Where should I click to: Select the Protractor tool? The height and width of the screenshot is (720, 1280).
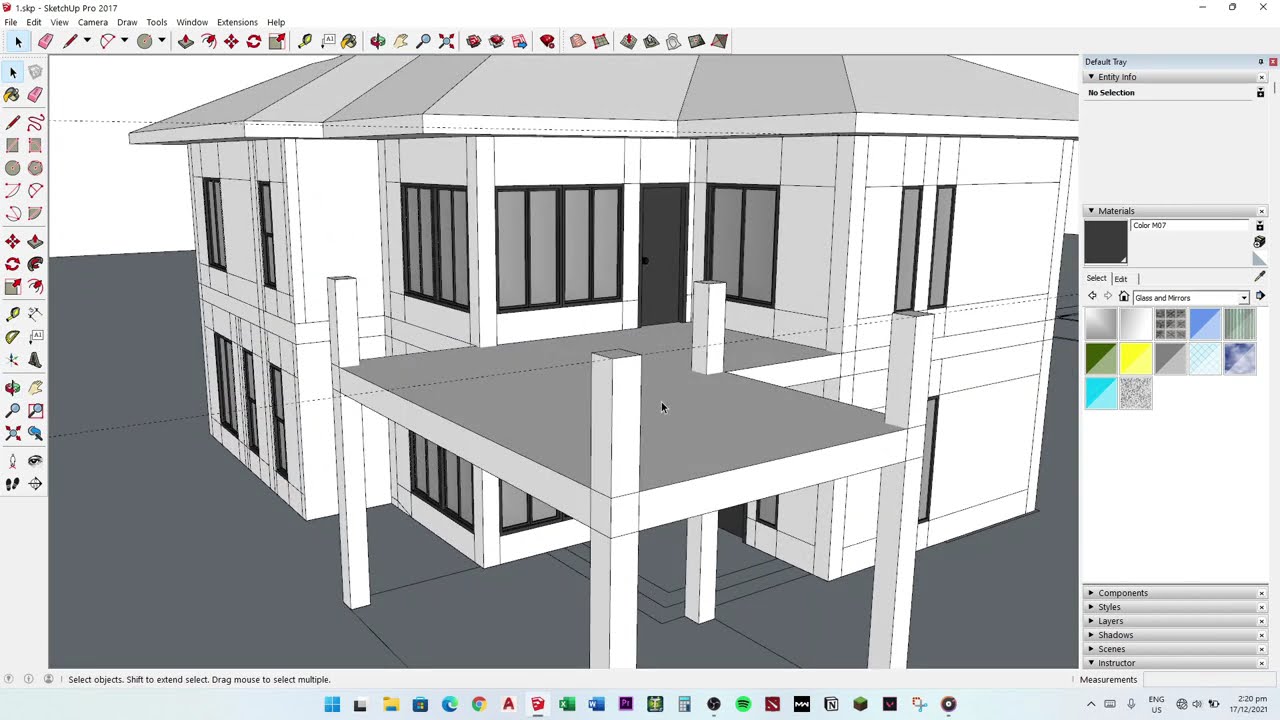point(12,336)
